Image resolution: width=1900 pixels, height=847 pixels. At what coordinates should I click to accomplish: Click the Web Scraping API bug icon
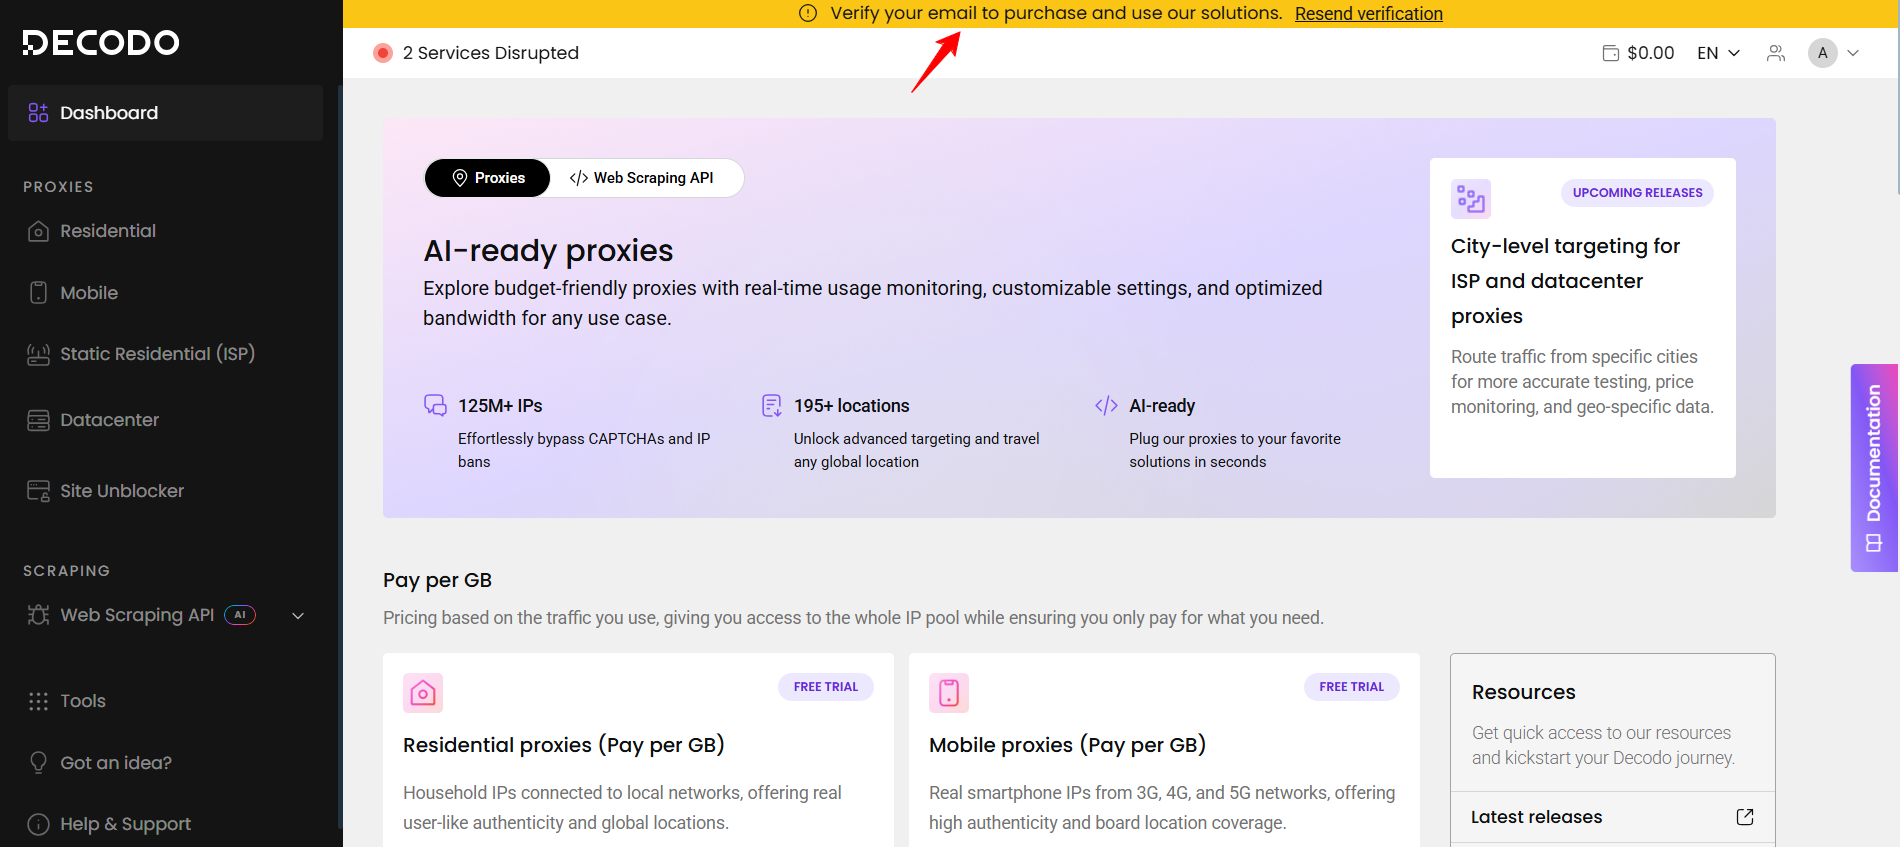(38, 615)
